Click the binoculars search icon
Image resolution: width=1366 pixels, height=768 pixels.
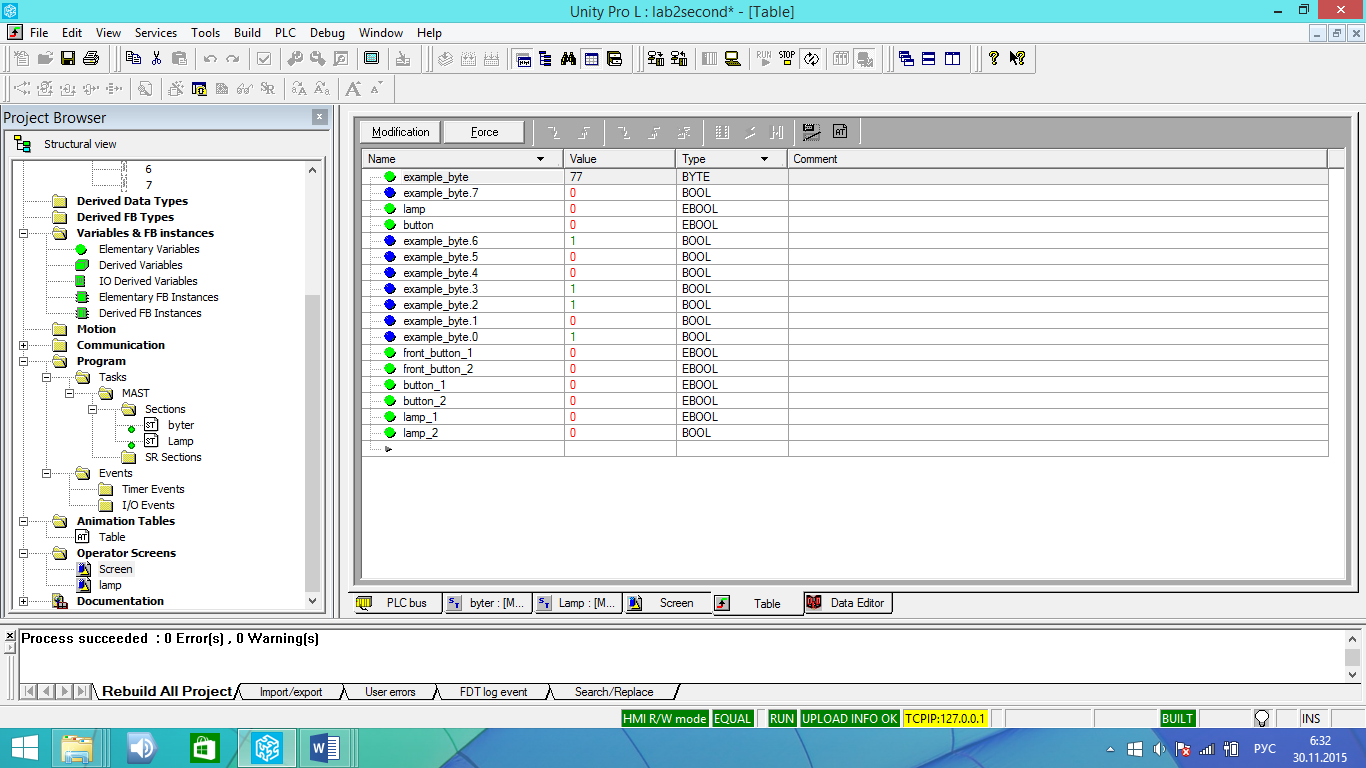[x=568, y=59]
